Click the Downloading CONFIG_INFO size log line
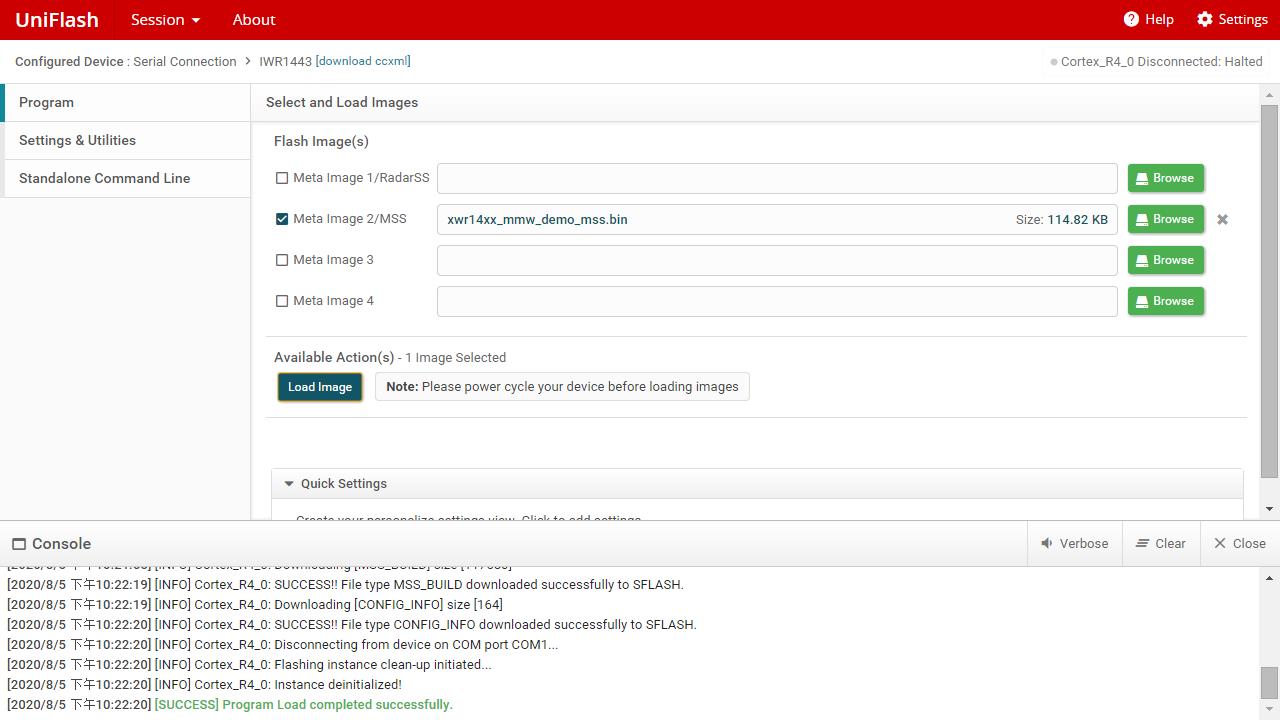This screenshot has height=720, width=1280. pos(255,605)
